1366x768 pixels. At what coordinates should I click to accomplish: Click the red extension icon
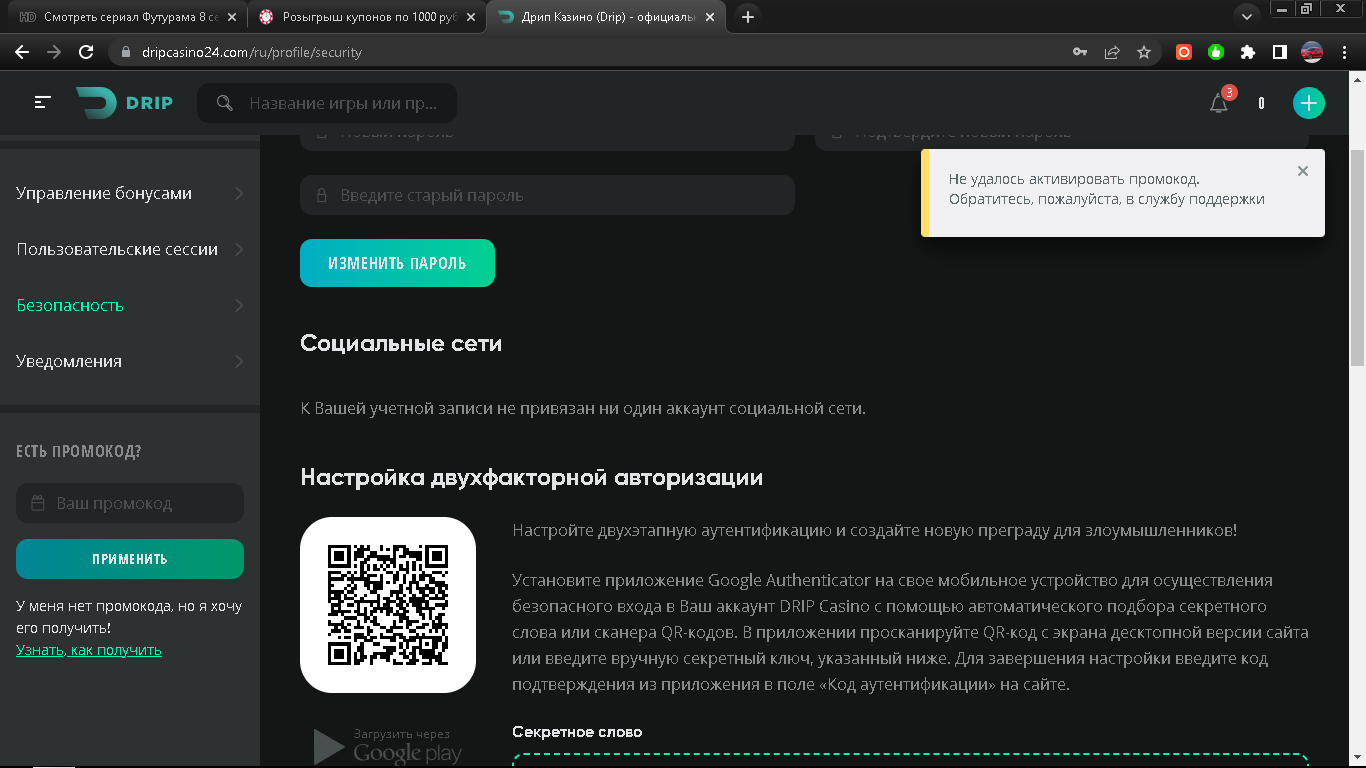click(x=1184, y=52)
